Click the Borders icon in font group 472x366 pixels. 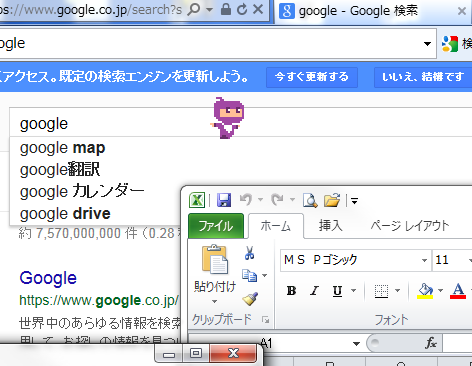click(x=381, y=291)
